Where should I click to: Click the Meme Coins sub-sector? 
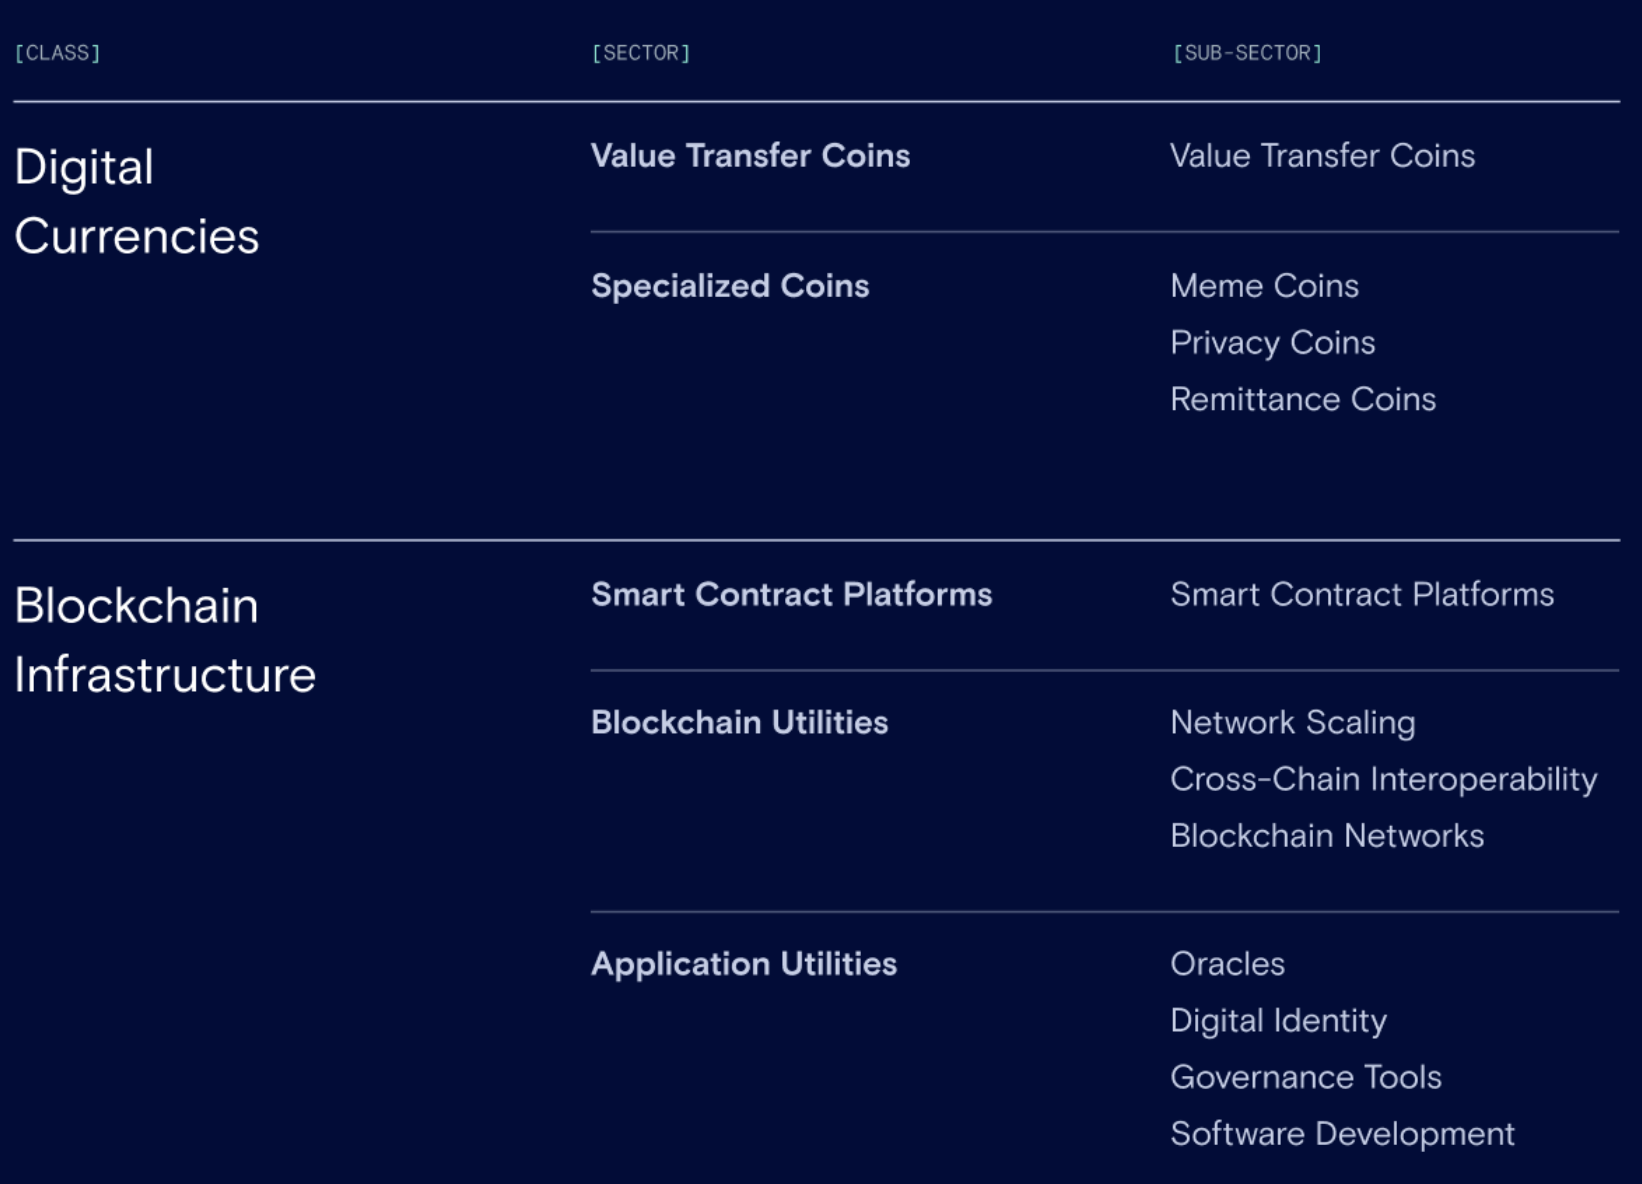[x=1264, y=286]
